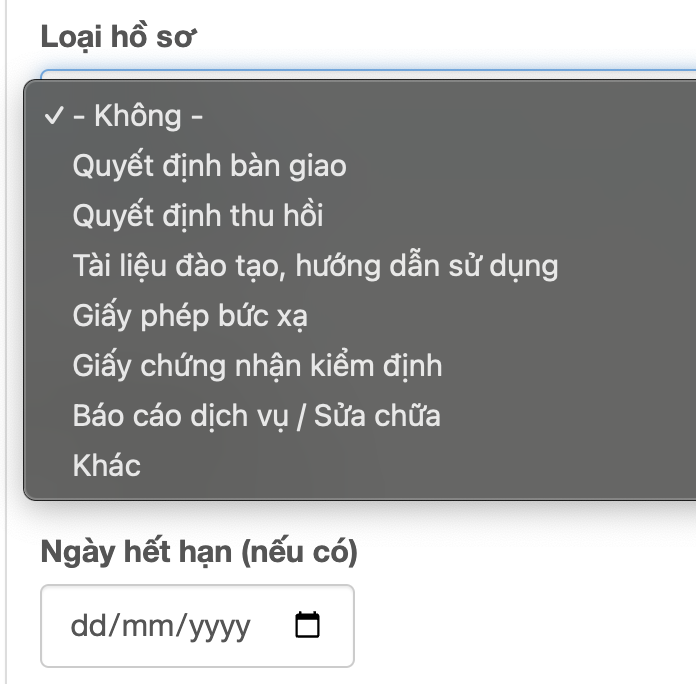Select "Giấy chứng nhận kiểm định" entry
696x684 pixels.
[257, 366]
